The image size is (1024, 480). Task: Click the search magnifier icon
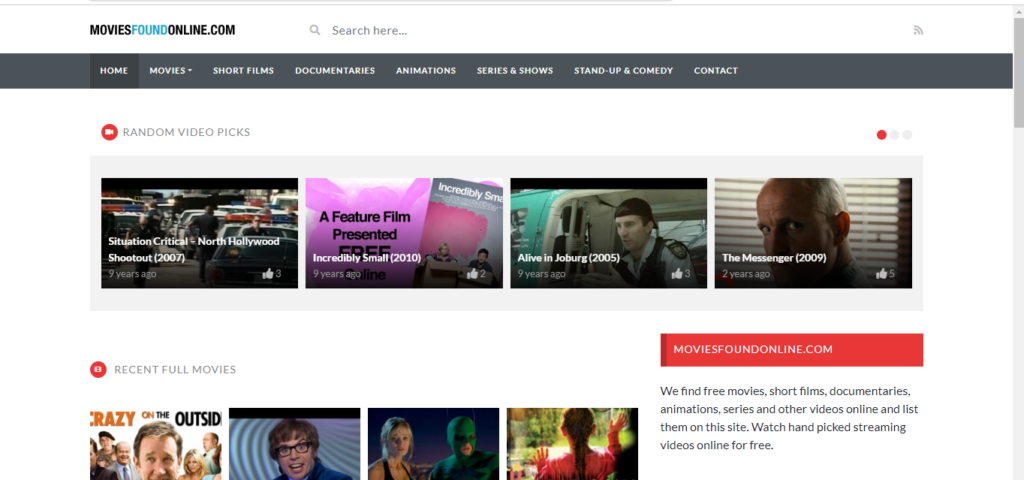pyautogui.click(x=315, y=30)
